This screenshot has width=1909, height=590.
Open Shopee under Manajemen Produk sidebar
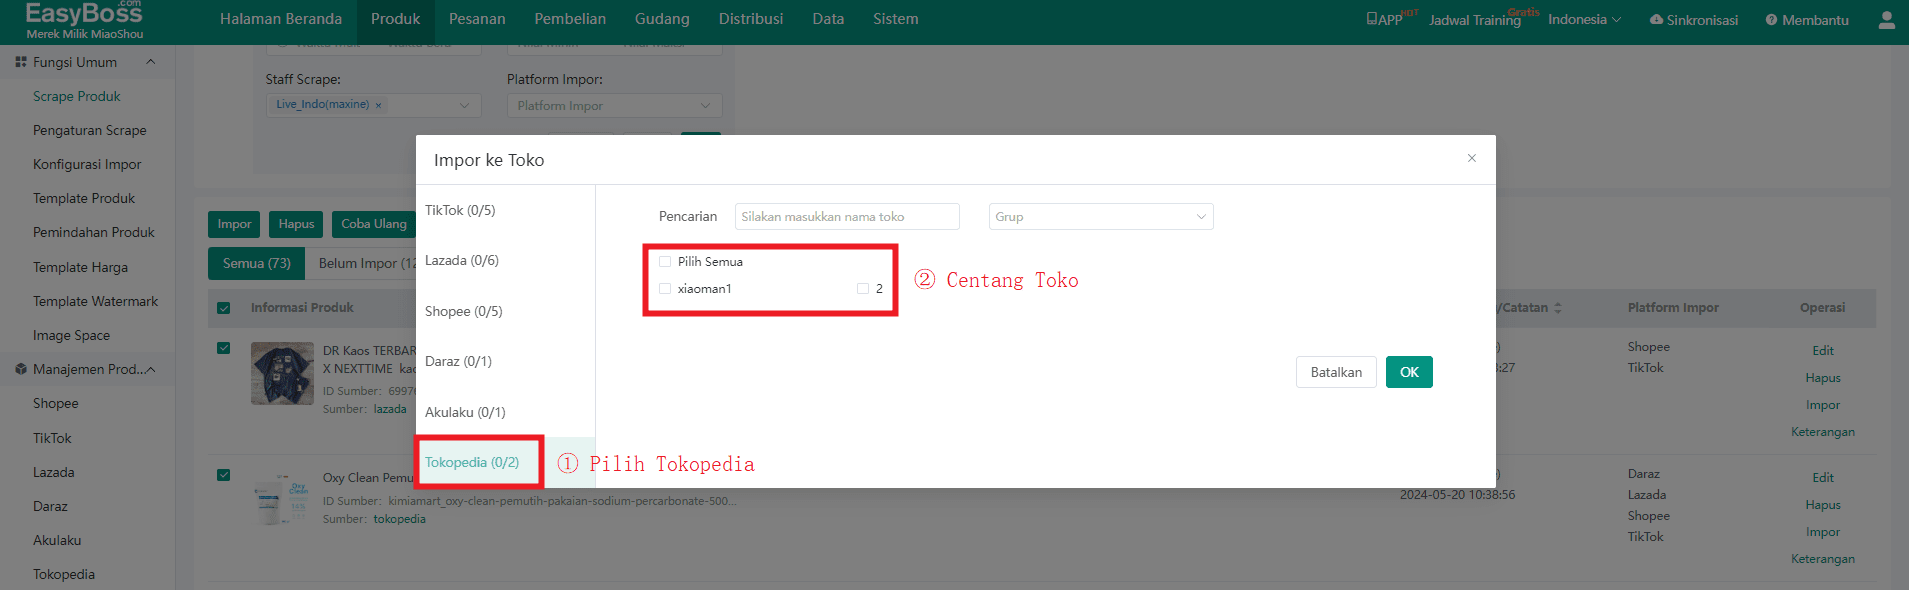pos(55,403)
